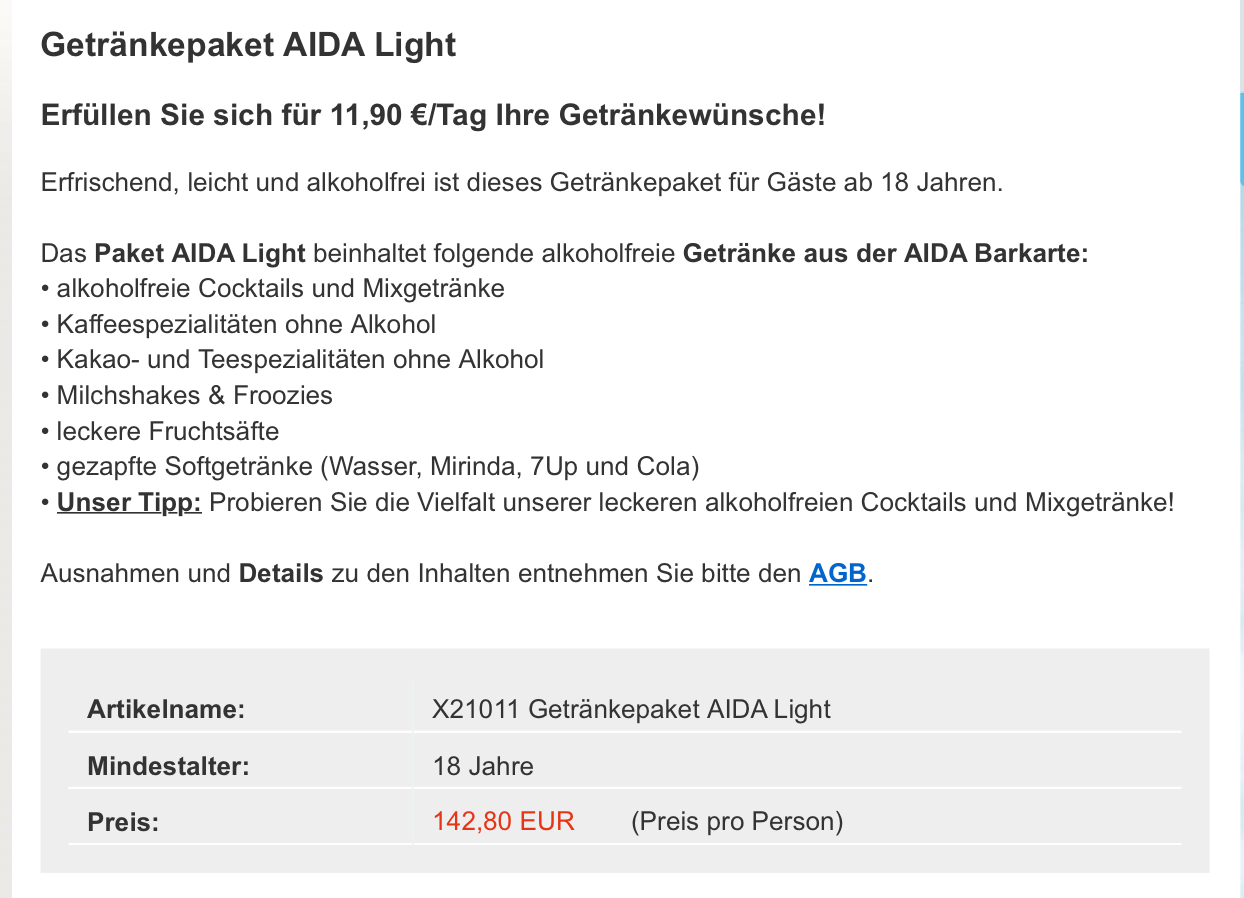
Task: Click the (Preis pro Person) note
Action: point(737,821)
